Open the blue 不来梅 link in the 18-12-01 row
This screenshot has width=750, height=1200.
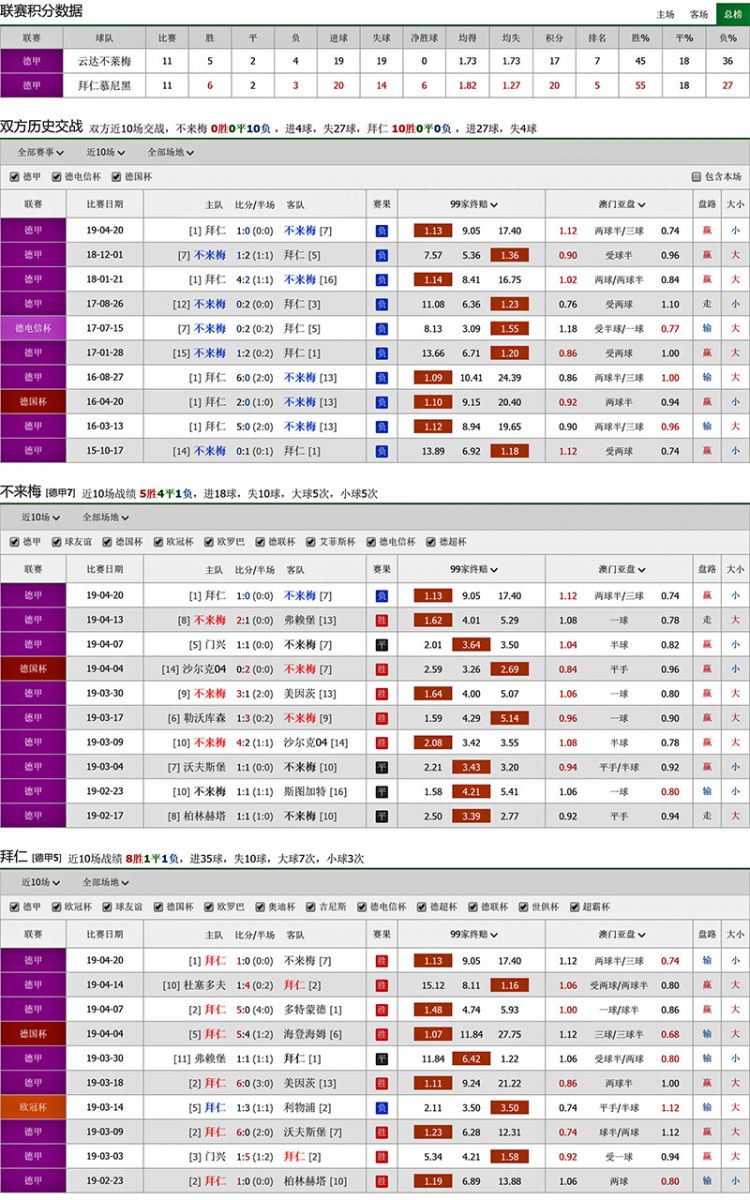210,255
